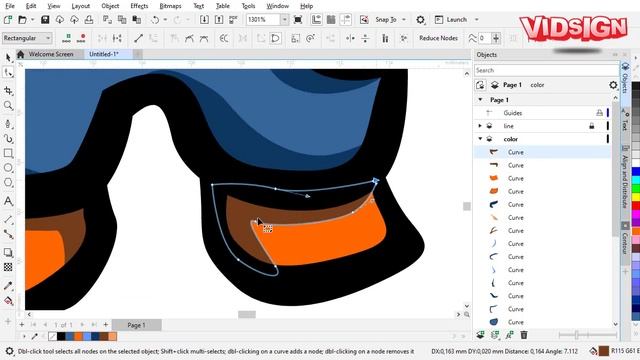Toggle Show Grid button
This screenshot has width=640, height=360.
point(331,20)
